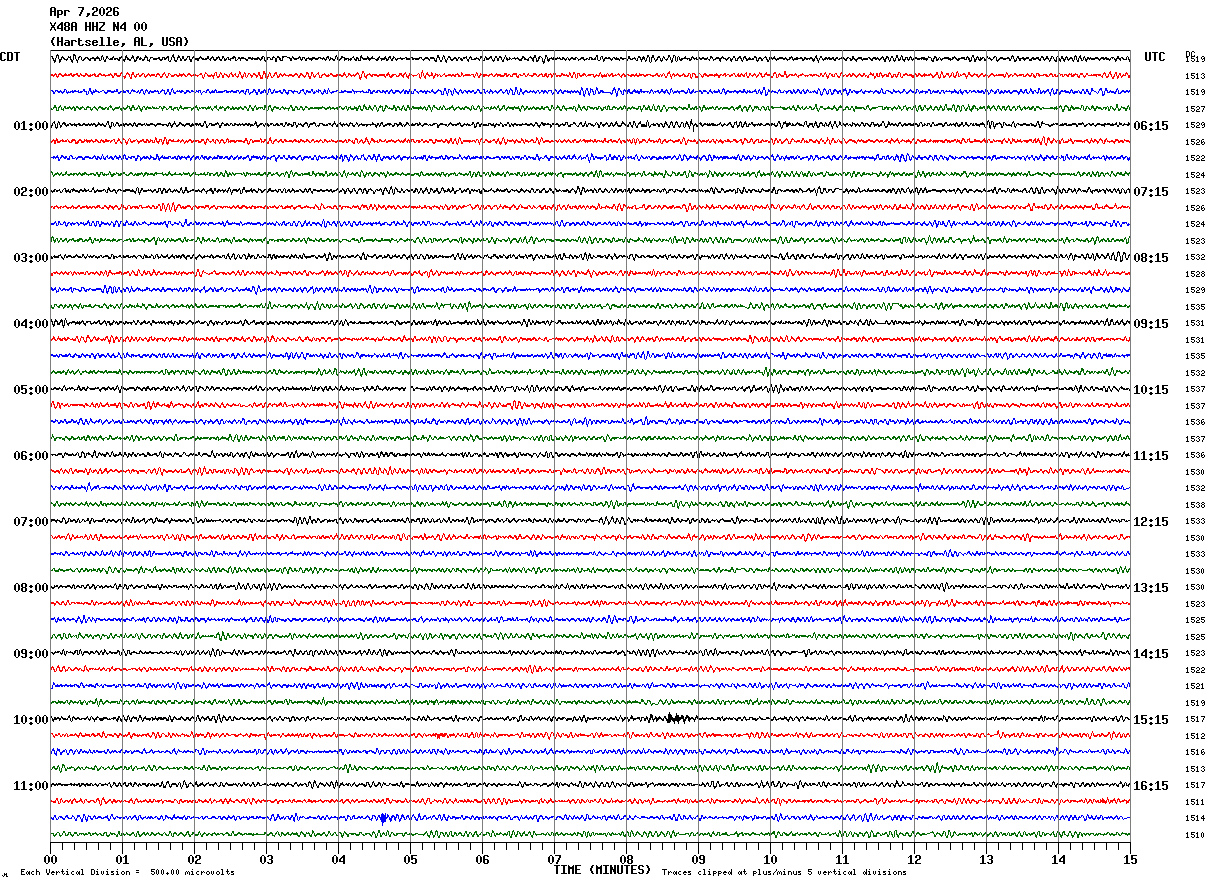Select the 09:00 CDT row label
The width and height of the screenshot is (1210, 886).
tap(31, 654)
